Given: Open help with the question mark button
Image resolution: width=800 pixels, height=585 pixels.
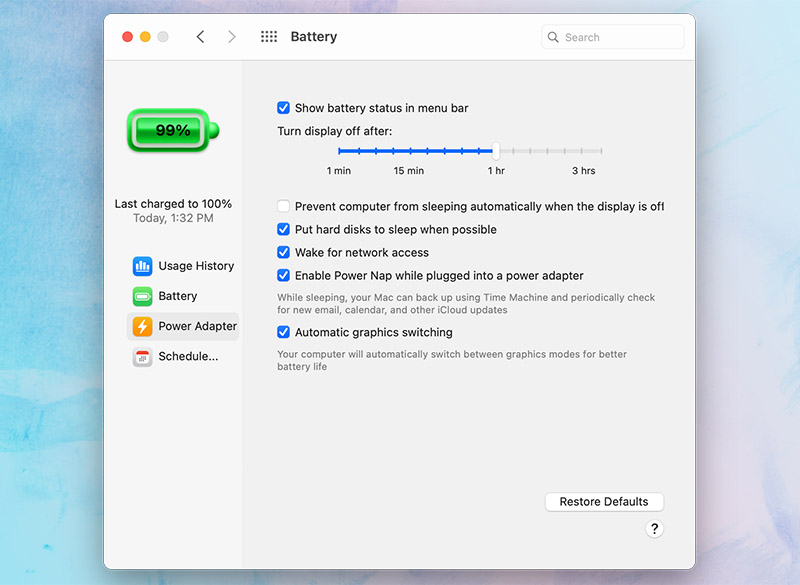Looking at the screenshot, I should pos(654,529).
